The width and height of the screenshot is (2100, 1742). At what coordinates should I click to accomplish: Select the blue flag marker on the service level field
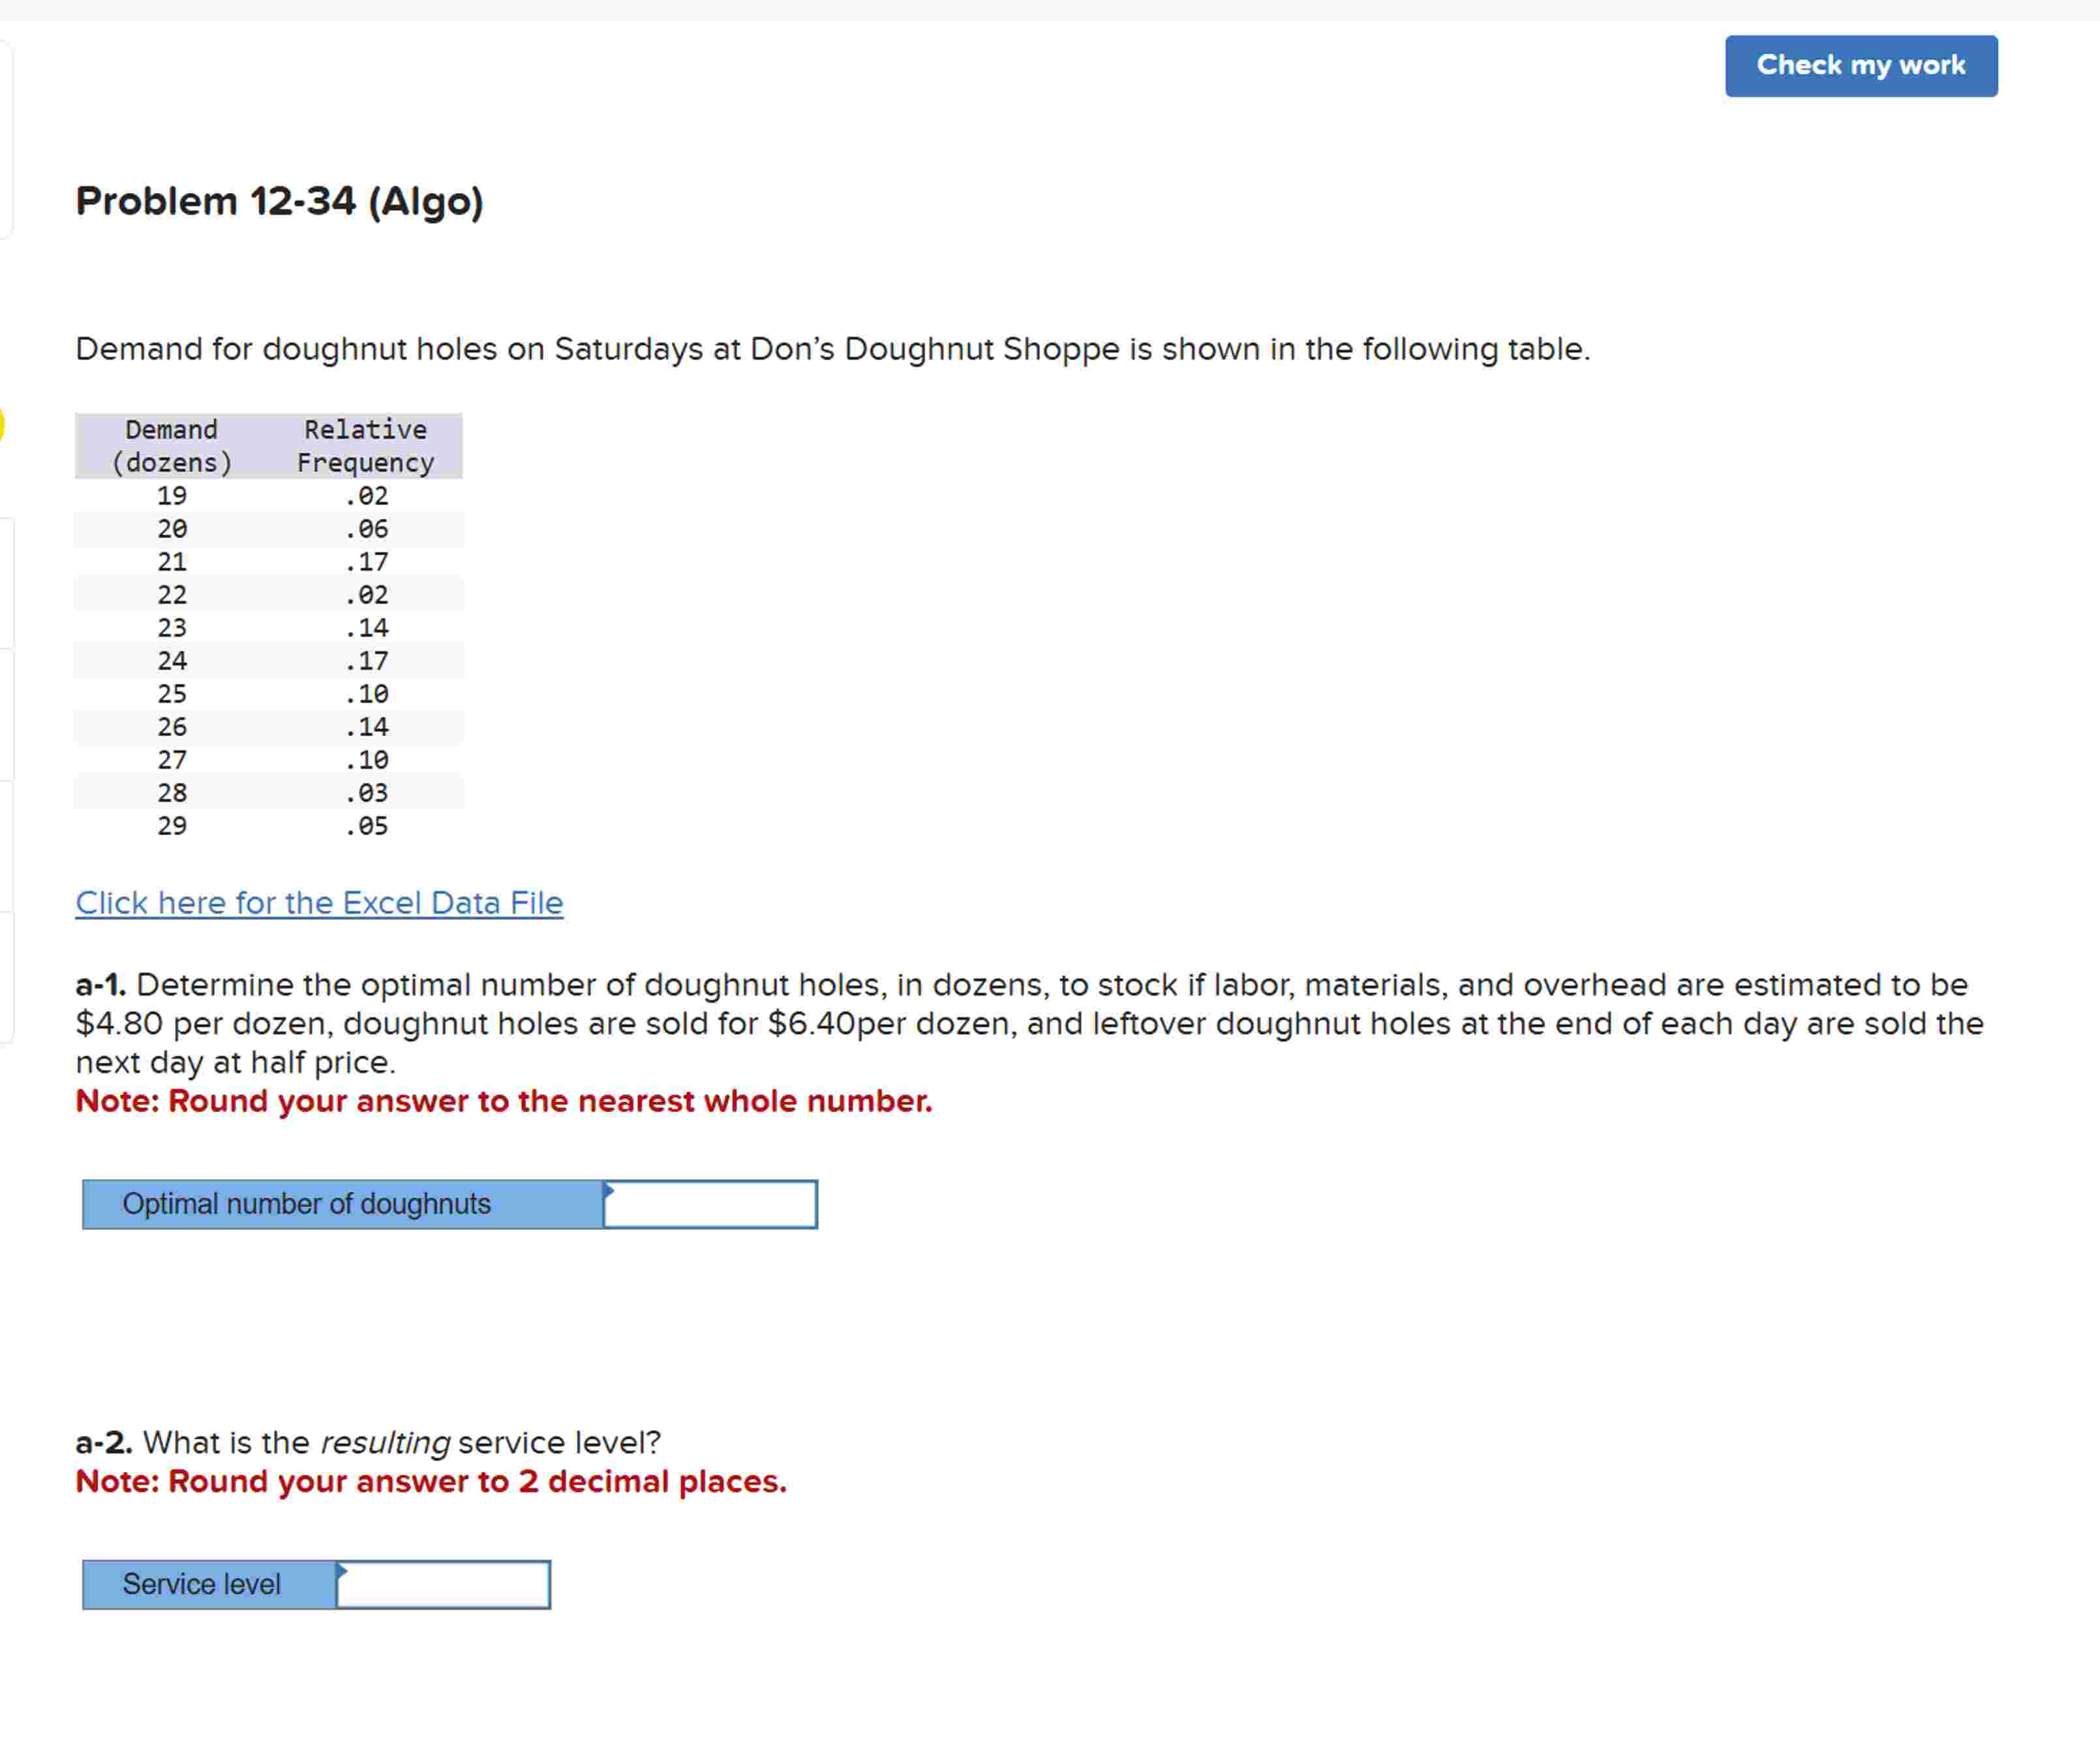click(343, 1572)
